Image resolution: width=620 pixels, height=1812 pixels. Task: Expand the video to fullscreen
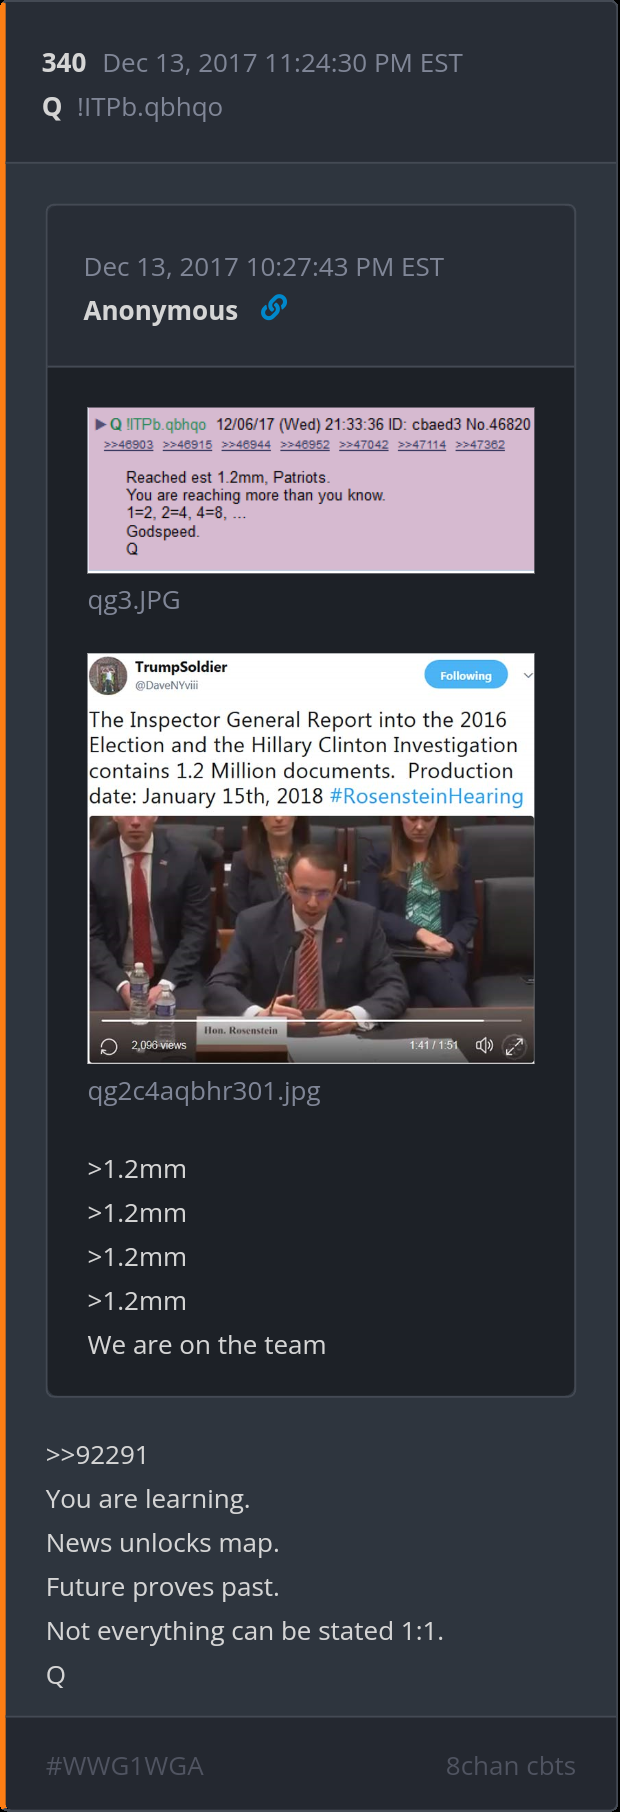514,1046
